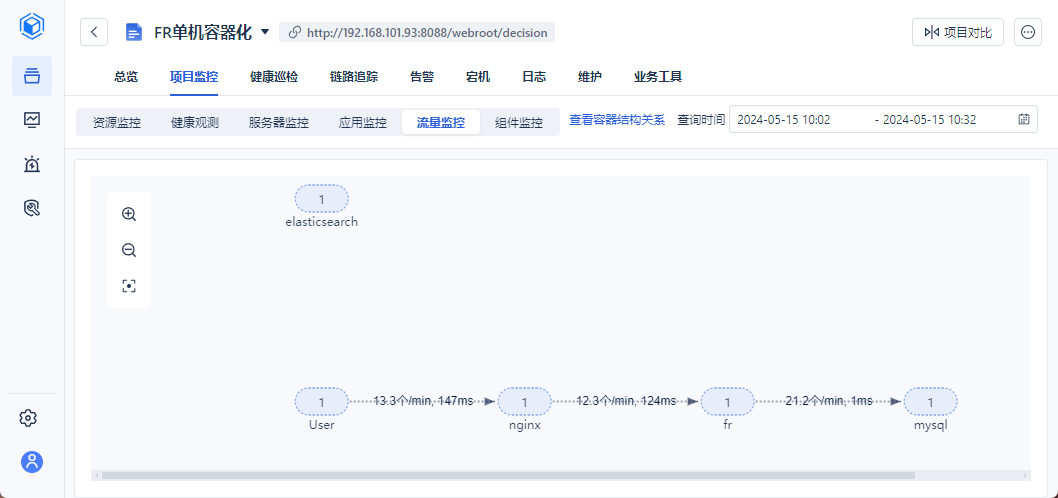Select 服务器监控 sub-tab
The height and width of the screenshot is (498, 1058).
click(x=279, y=122)
